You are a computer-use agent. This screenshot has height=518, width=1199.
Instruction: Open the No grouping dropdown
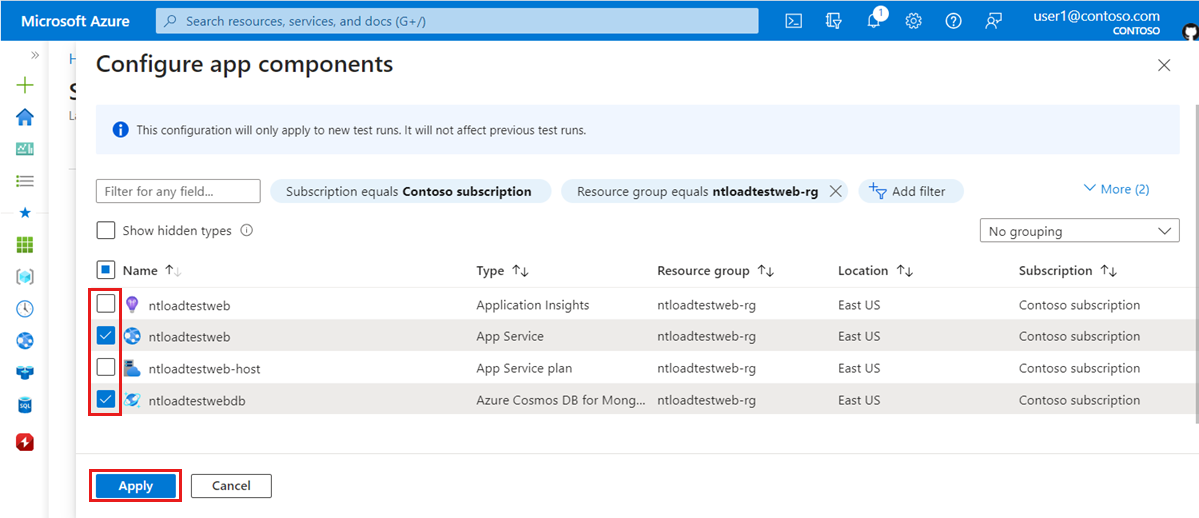point(1080,231)
